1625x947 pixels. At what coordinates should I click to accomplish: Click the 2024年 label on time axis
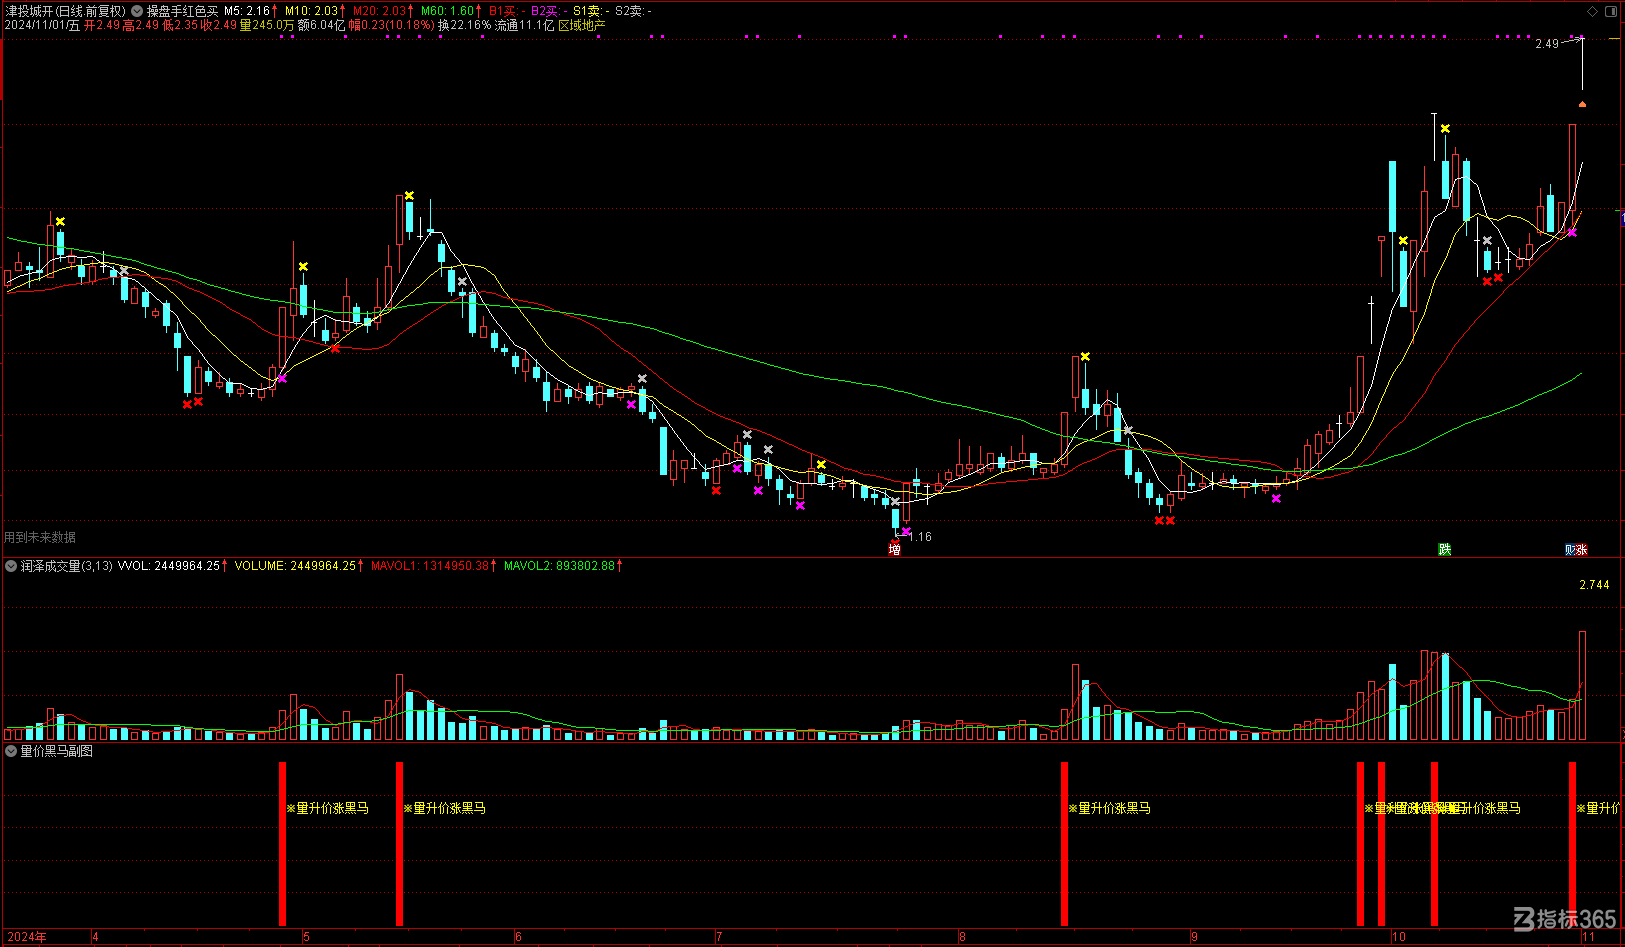26,937
